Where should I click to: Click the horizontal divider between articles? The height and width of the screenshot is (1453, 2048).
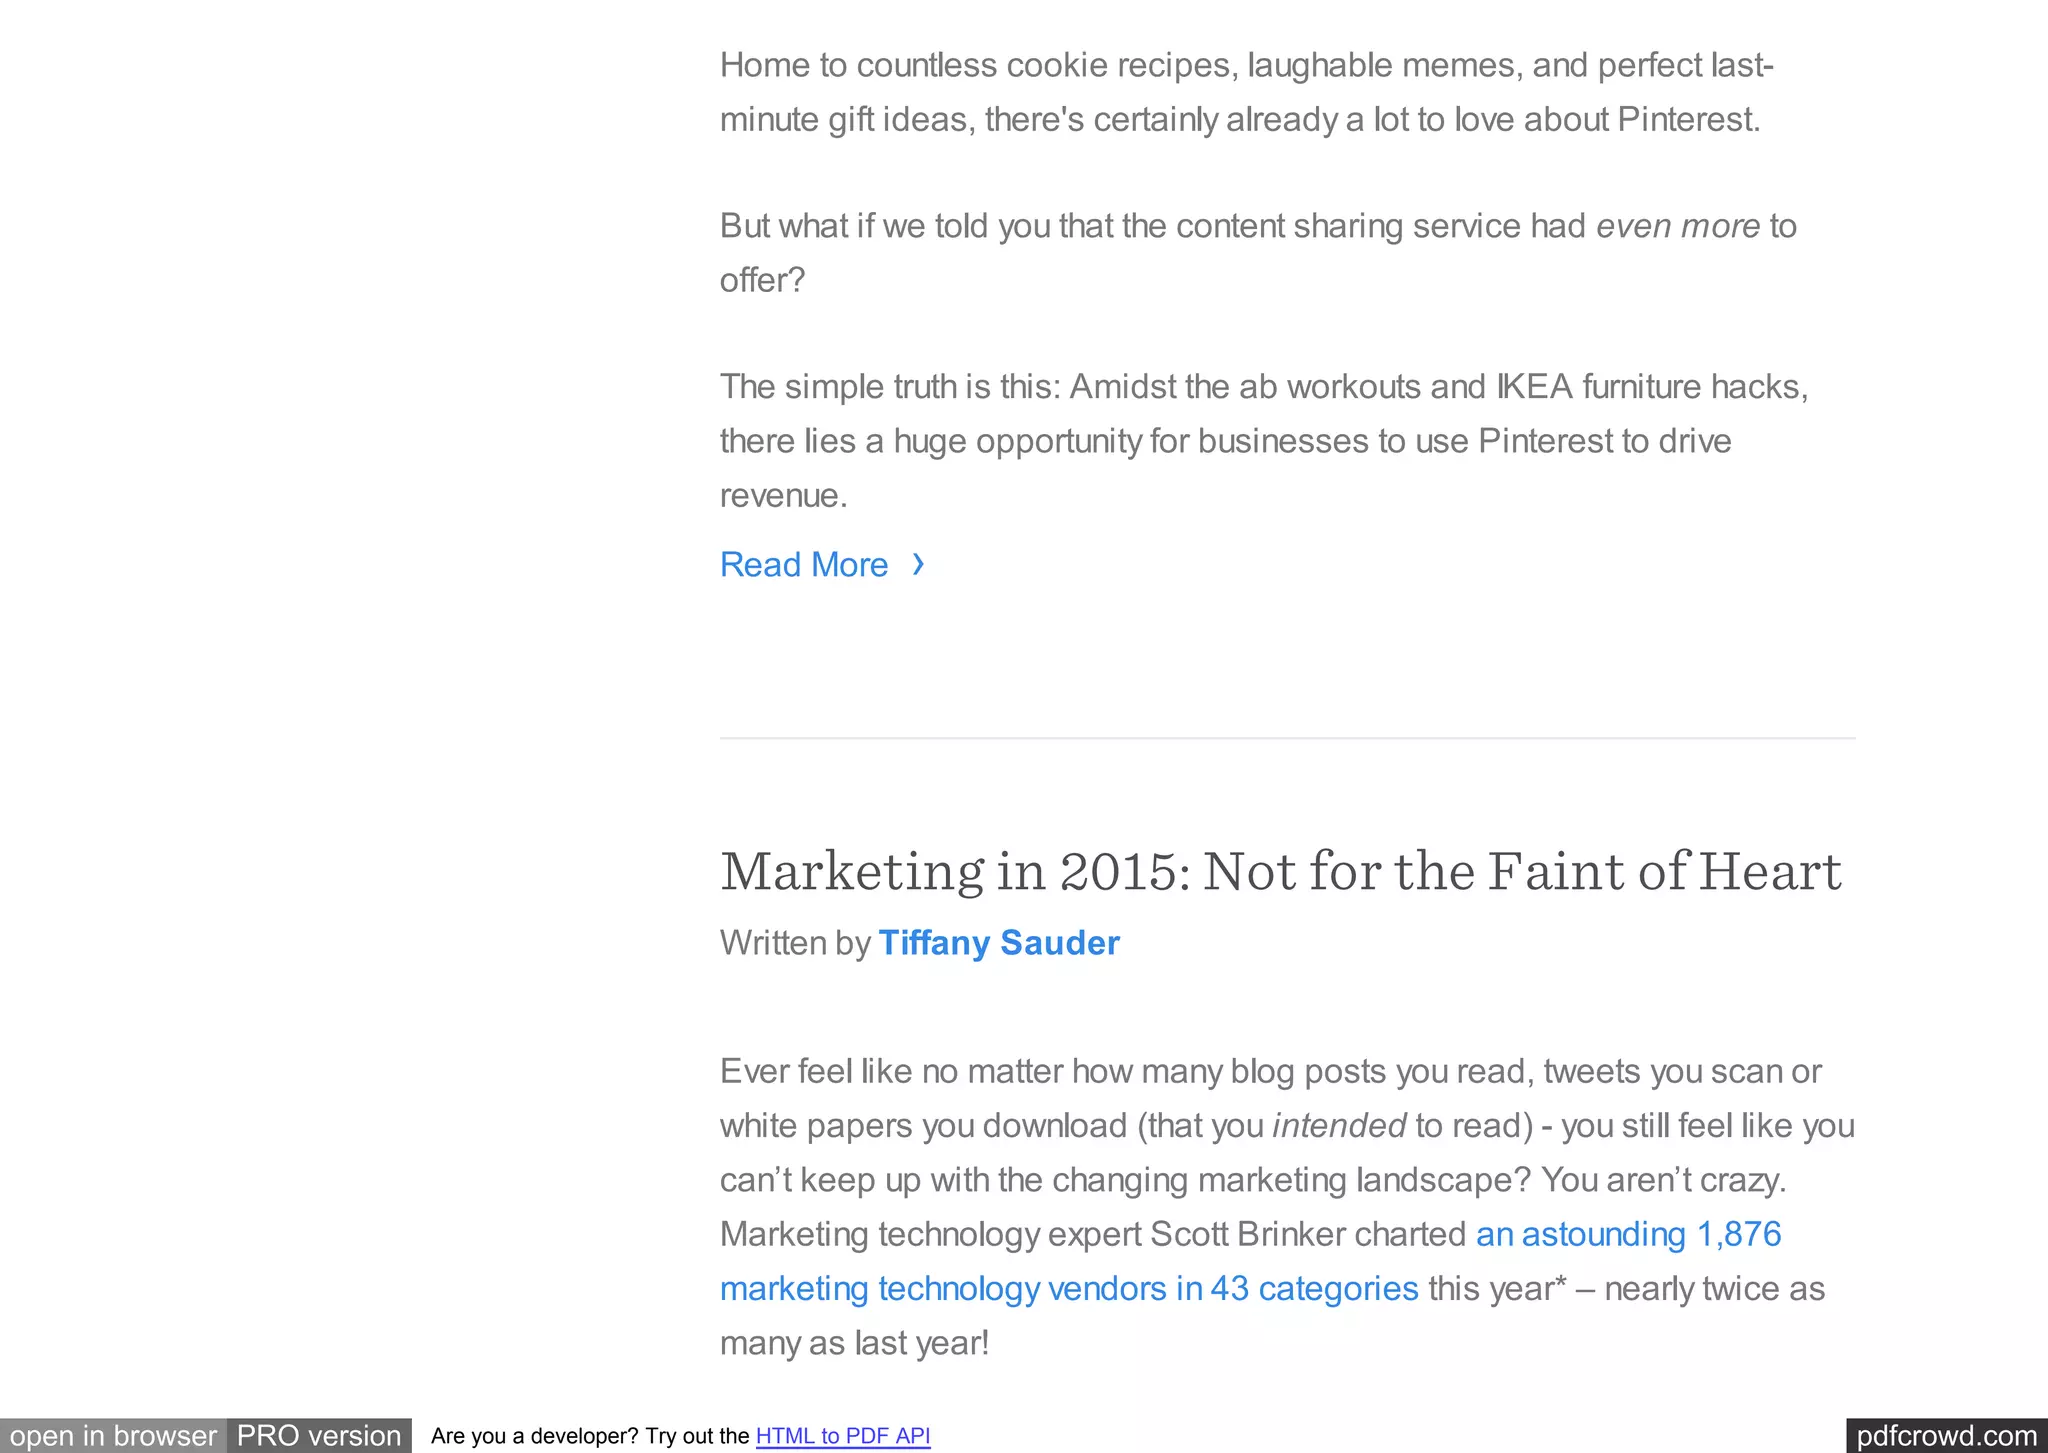[1287, 738]
